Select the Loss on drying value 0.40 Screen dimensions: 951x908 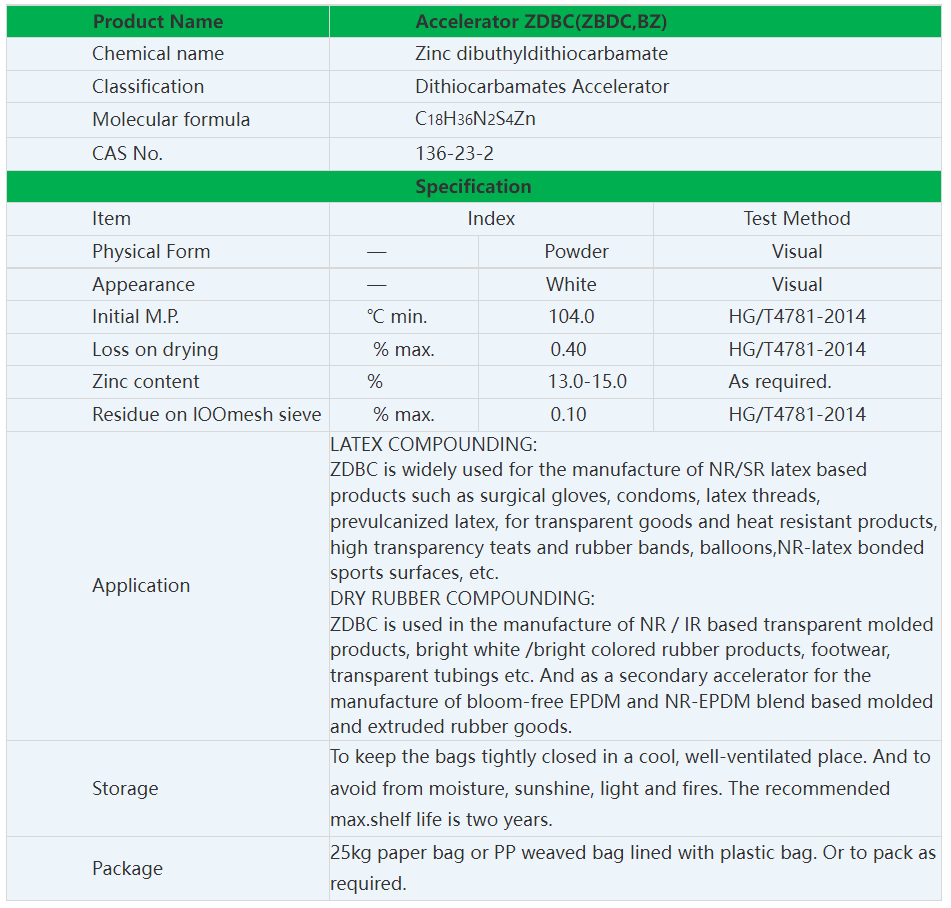pyautogui.click(x=568, y=350)
